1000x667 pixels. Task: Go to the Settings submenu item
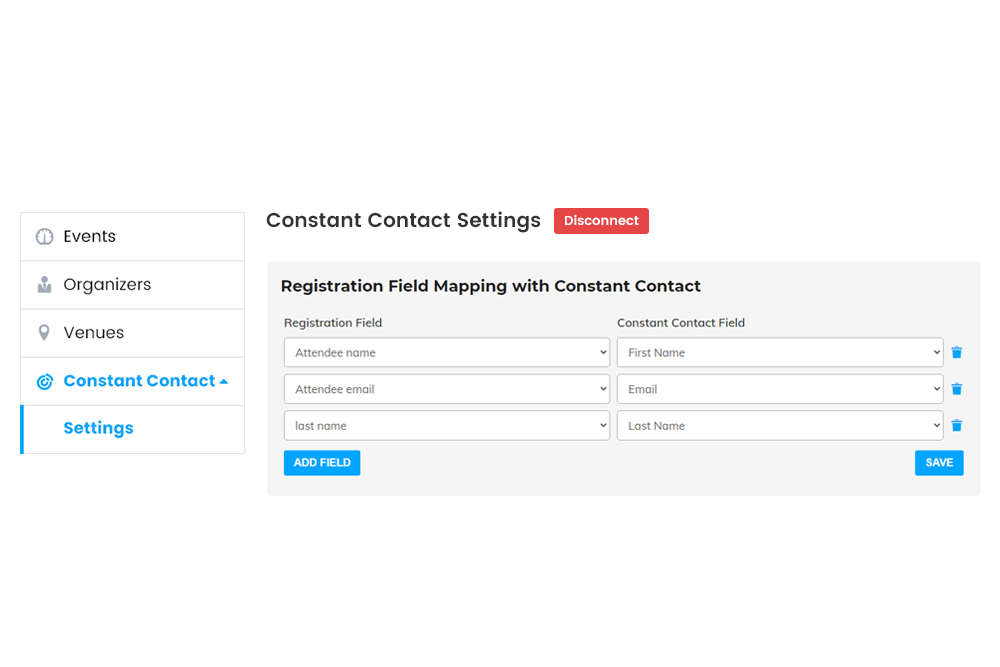pos(98,428)
